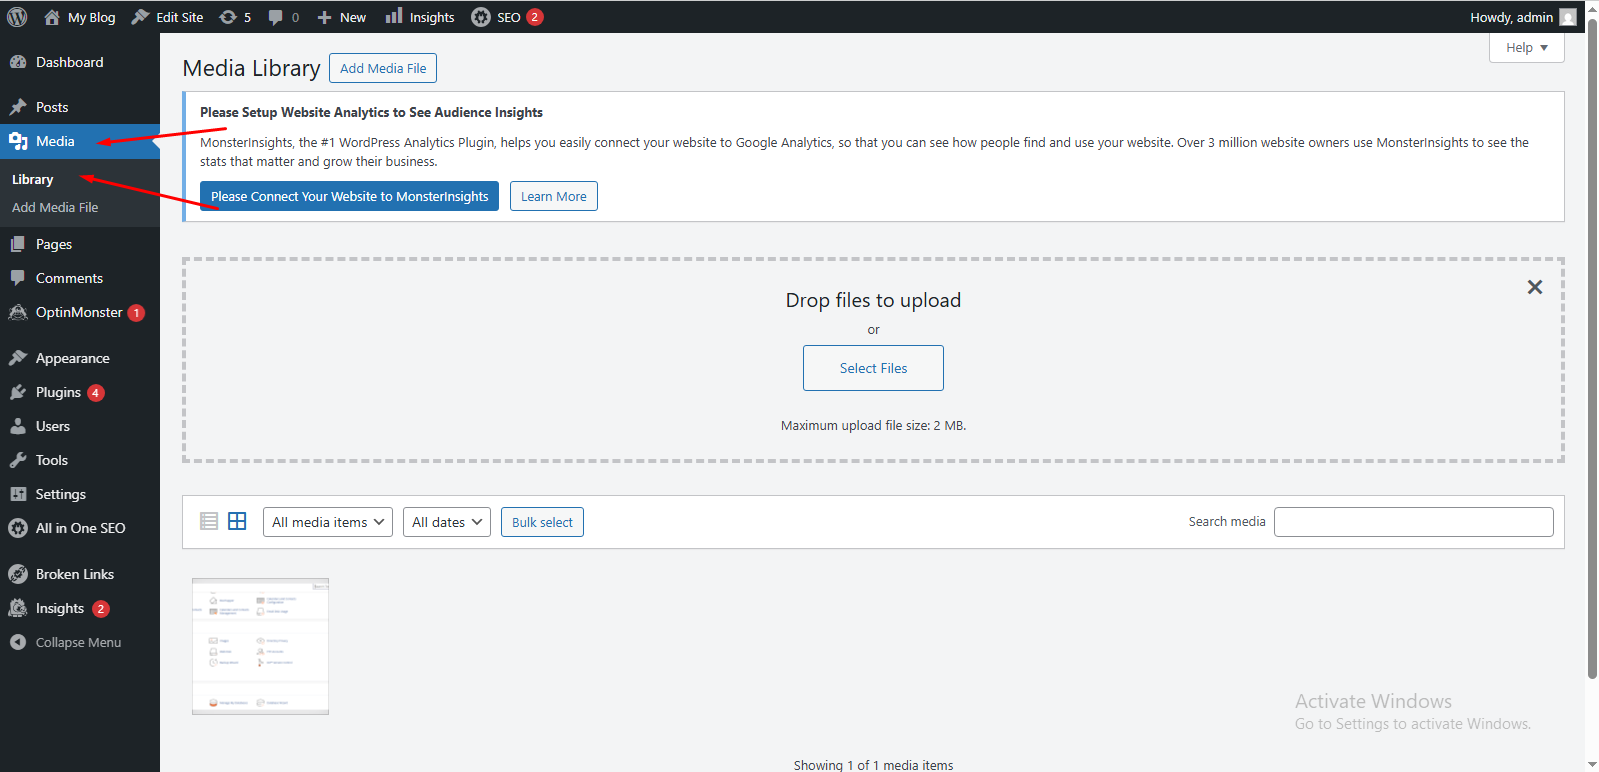1599x772 pixels.
Task: Click the WordPress logo icon
Action: click(x=17, y=17)
